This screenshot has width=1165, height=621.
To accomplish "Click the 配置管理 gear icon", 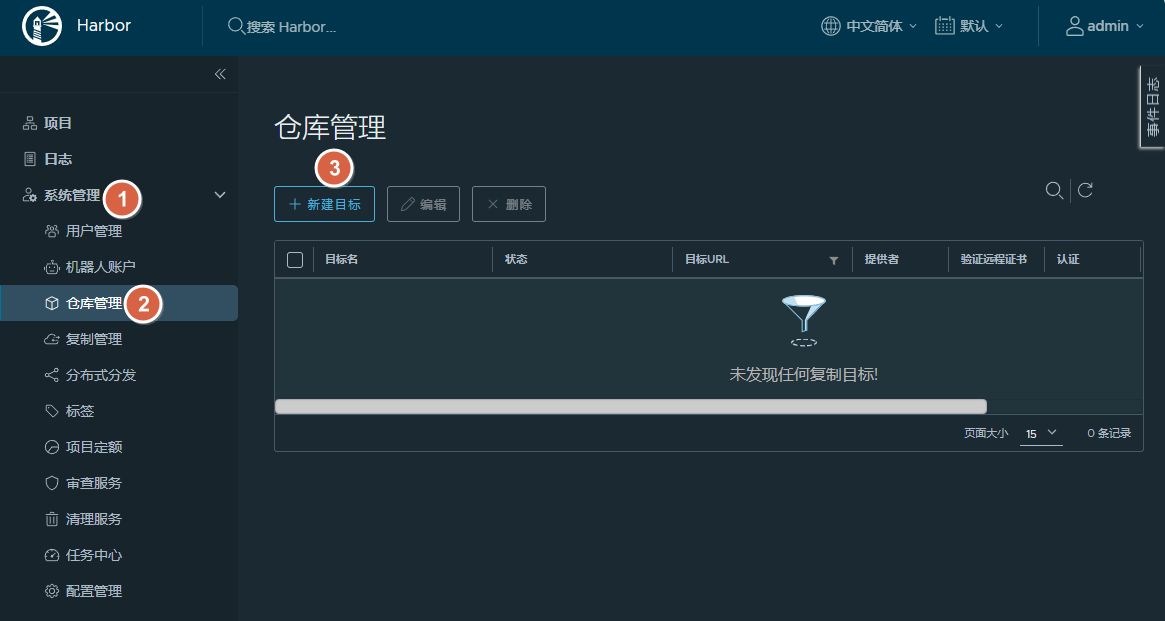I will (51, 591).
